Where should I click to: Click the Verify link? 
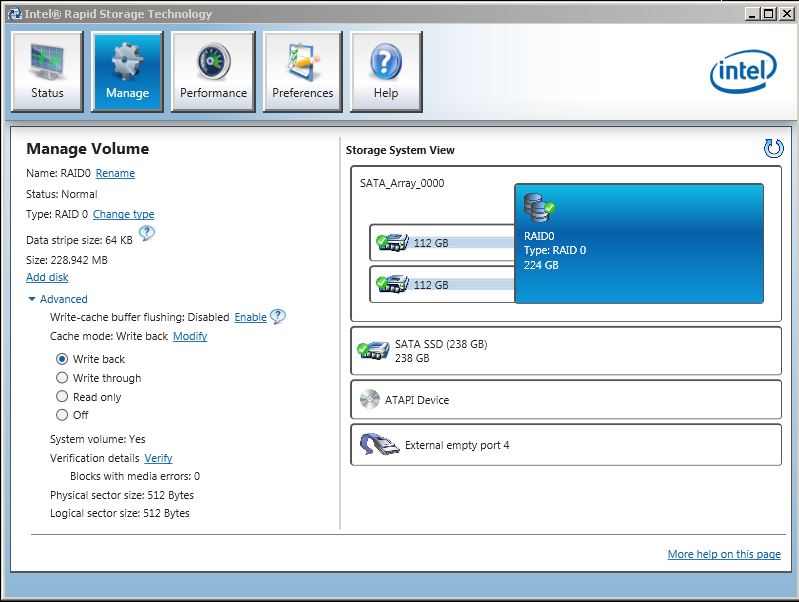point(158,458)
